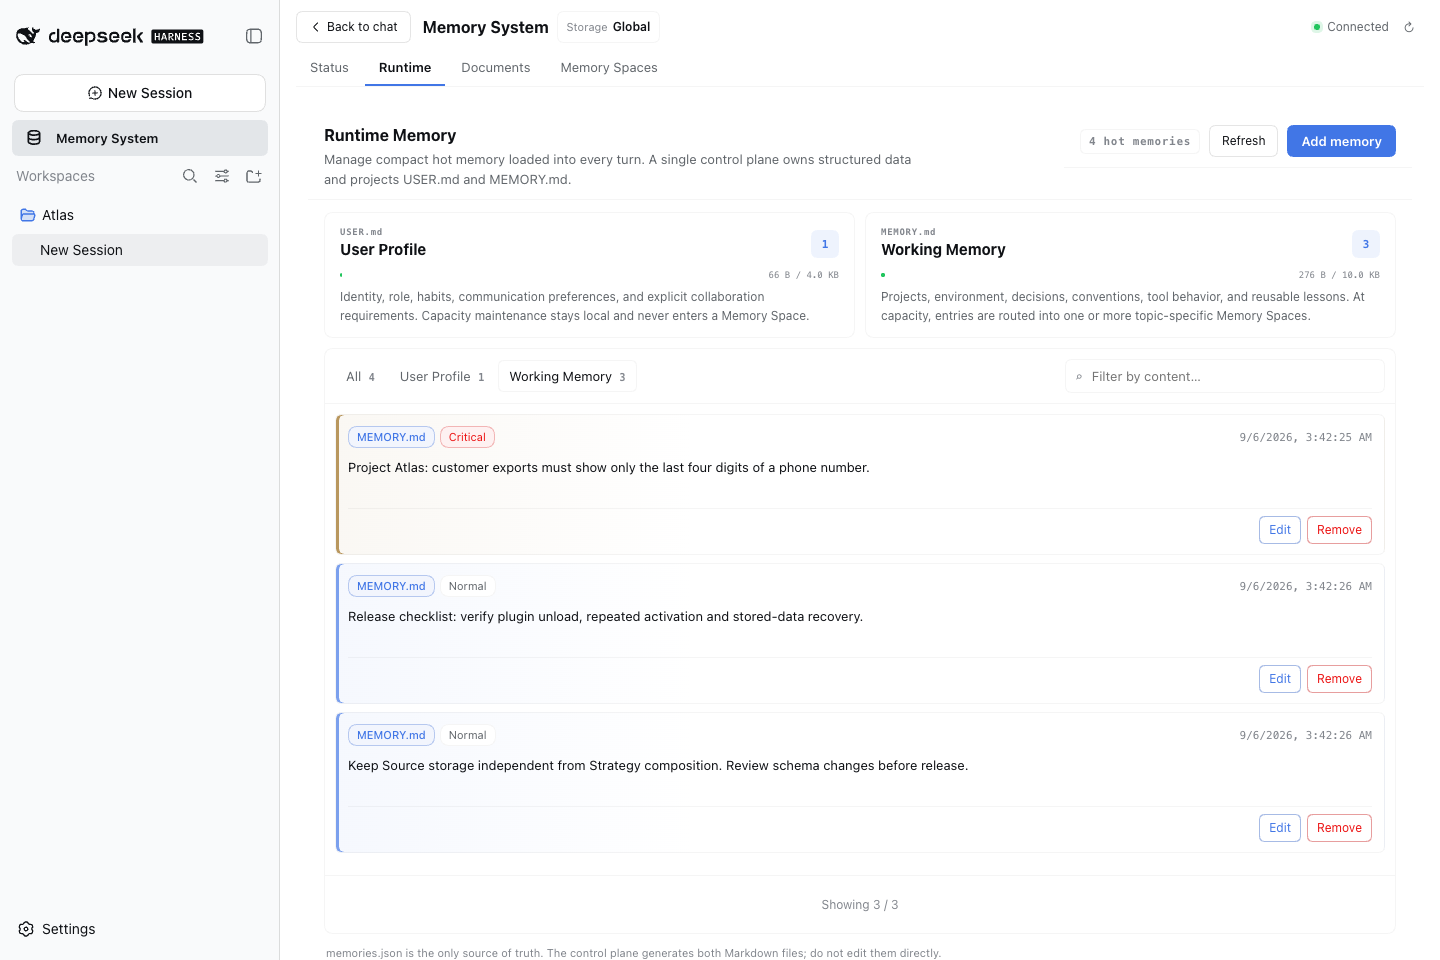Viewport: 1440px width, 960px height.
Task: Click the Workspaces section label
Action: point(56,176)
